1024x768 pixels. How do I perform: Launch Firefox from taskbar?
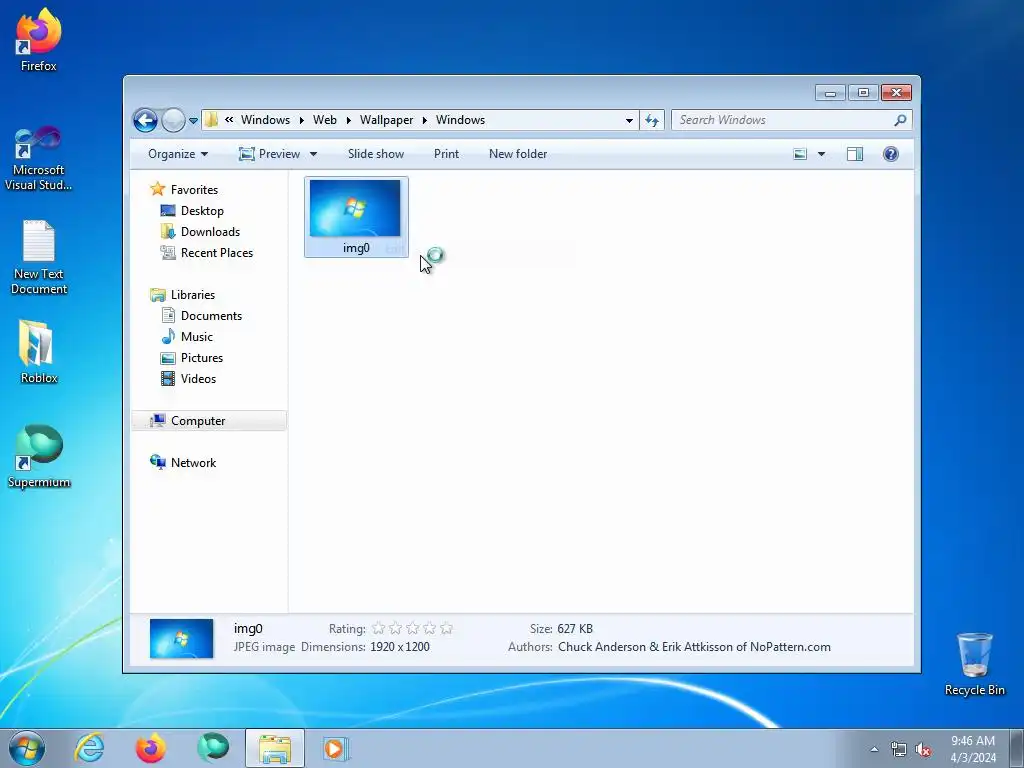tap(151, 748)
